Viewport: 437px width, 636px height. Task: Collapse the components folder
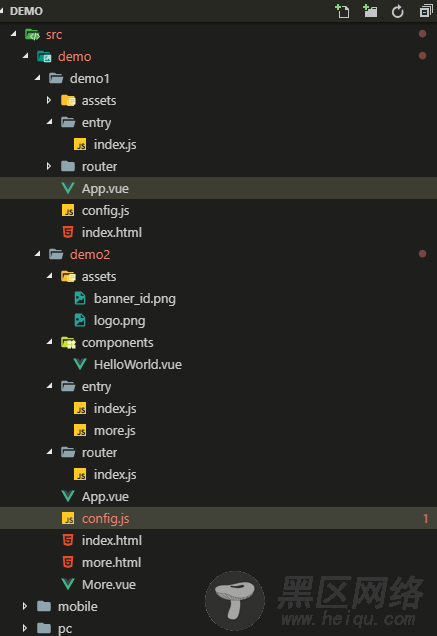click(50, 342)
